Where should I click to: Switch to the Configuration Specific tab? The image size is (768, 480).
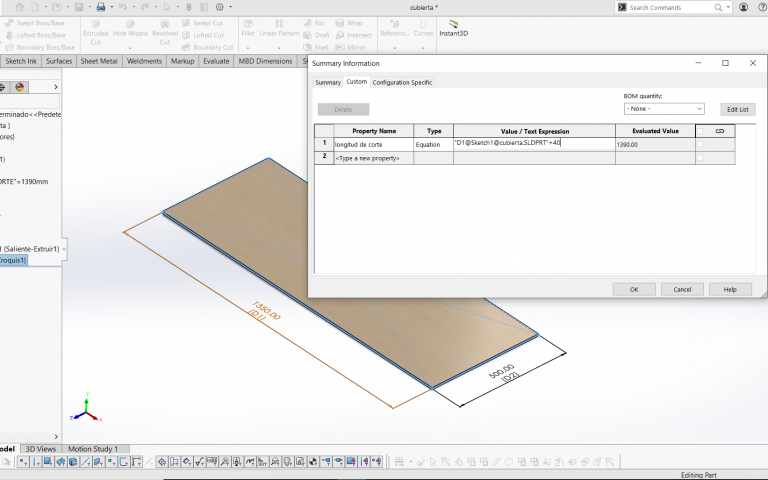(x=402, y=82)
